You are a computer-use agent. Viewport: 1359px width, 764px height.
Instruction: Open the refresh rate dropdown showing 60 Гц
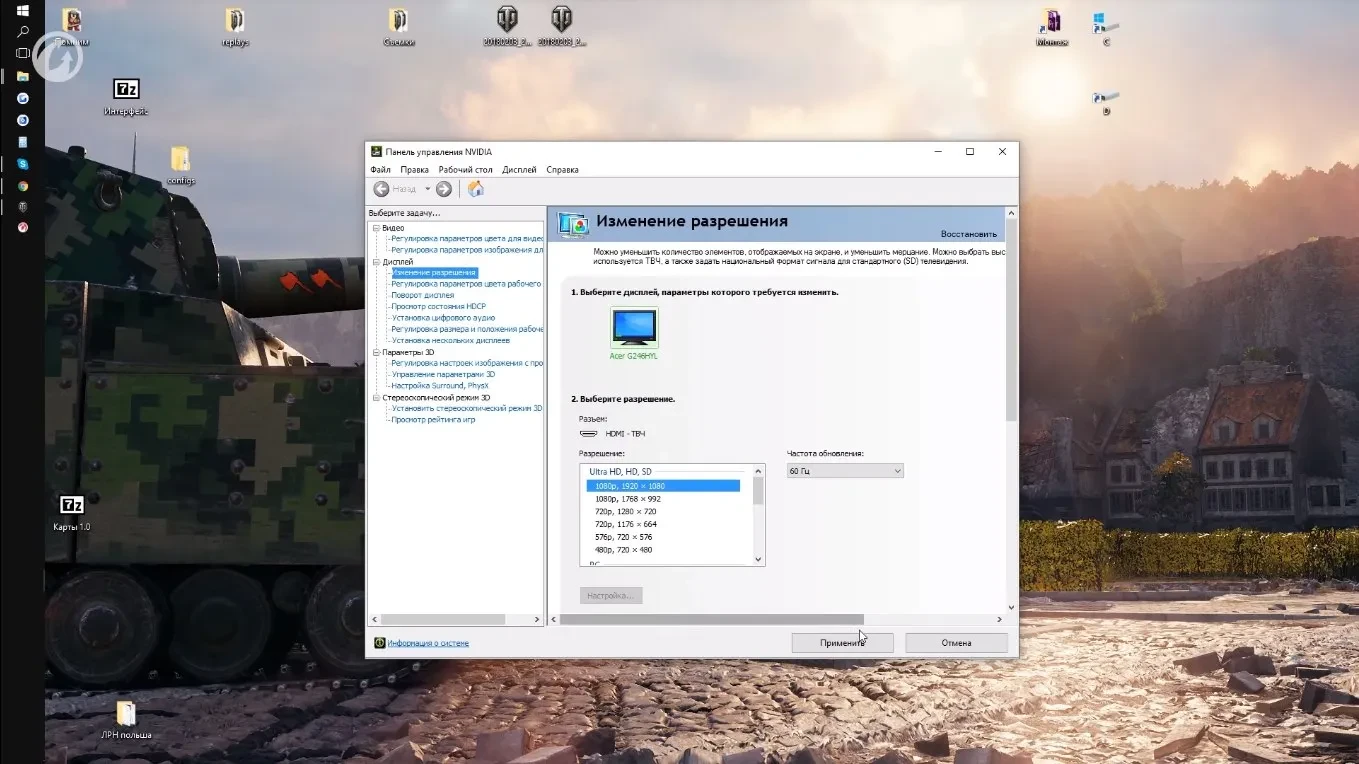[x=845, y=471]
